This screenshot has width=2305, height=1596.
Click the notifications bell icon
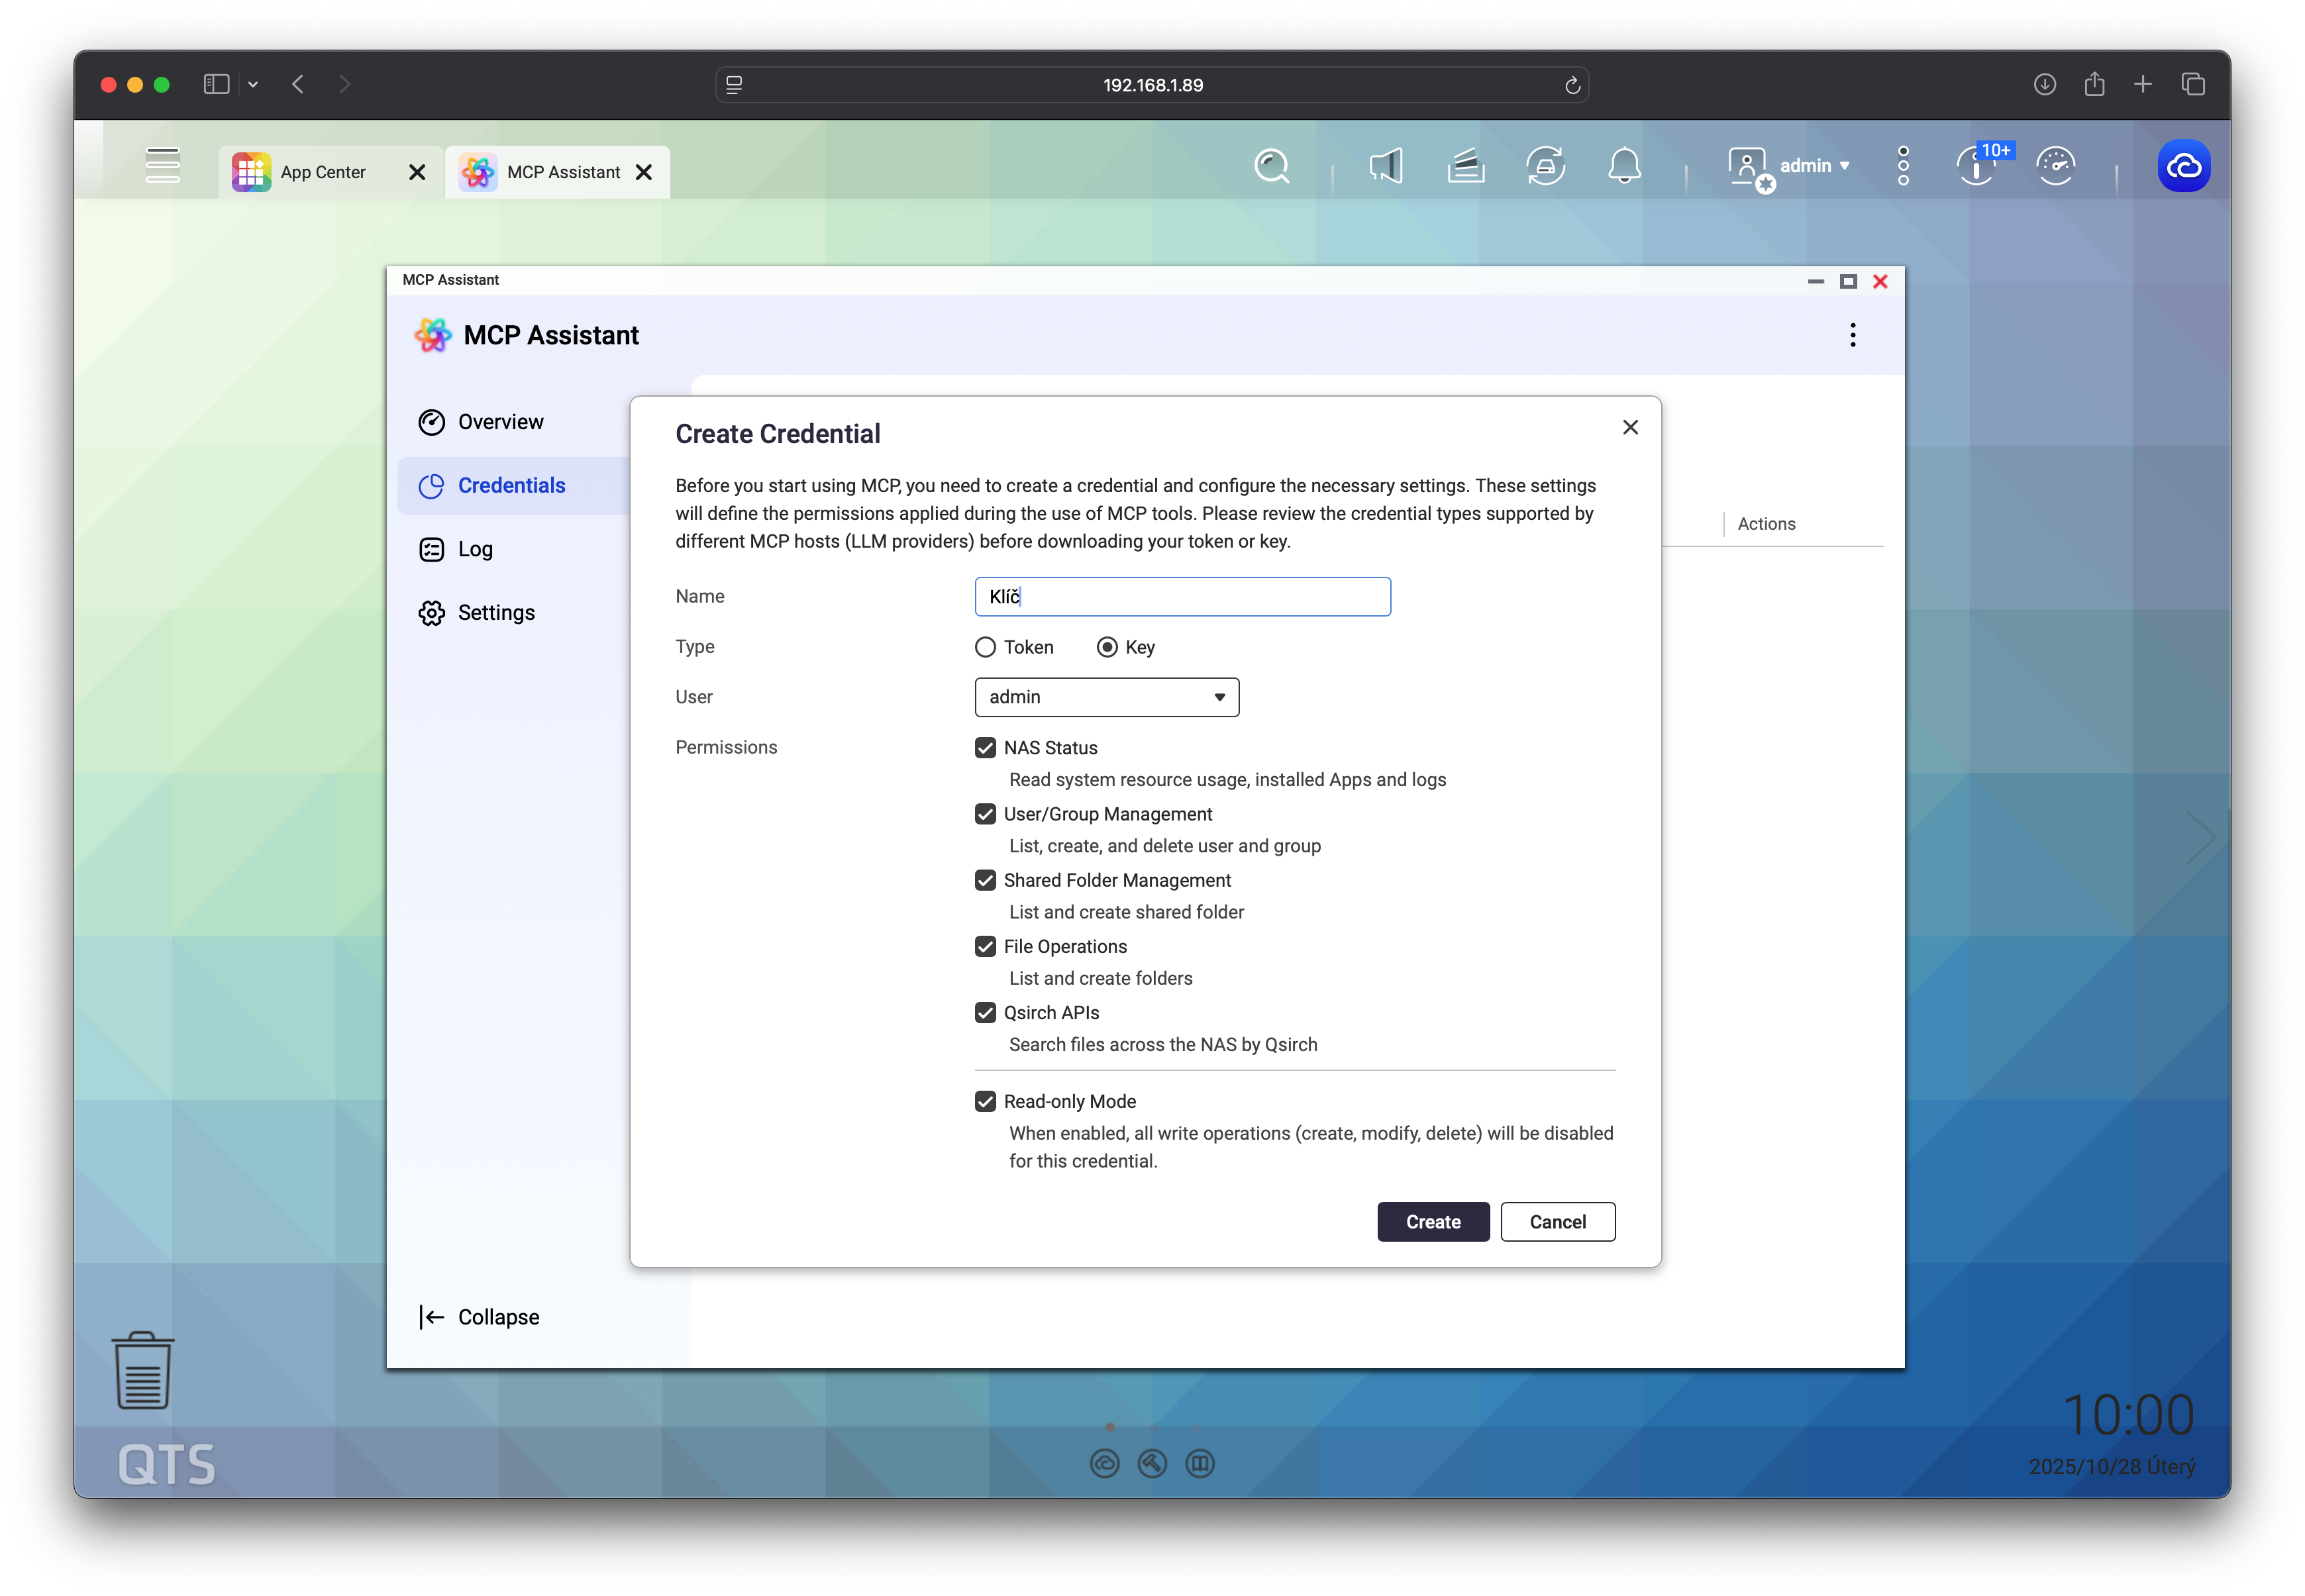coord(1623,166)
